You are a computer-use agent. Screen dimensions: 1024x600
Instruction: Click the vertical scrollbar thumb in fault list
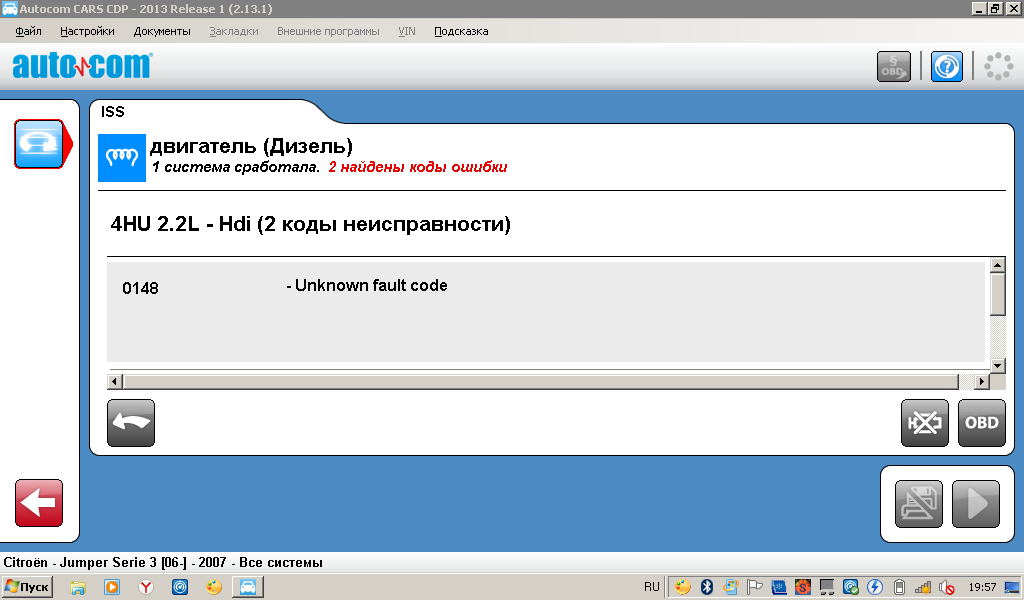pyautogui.click(x=997, y=294)
